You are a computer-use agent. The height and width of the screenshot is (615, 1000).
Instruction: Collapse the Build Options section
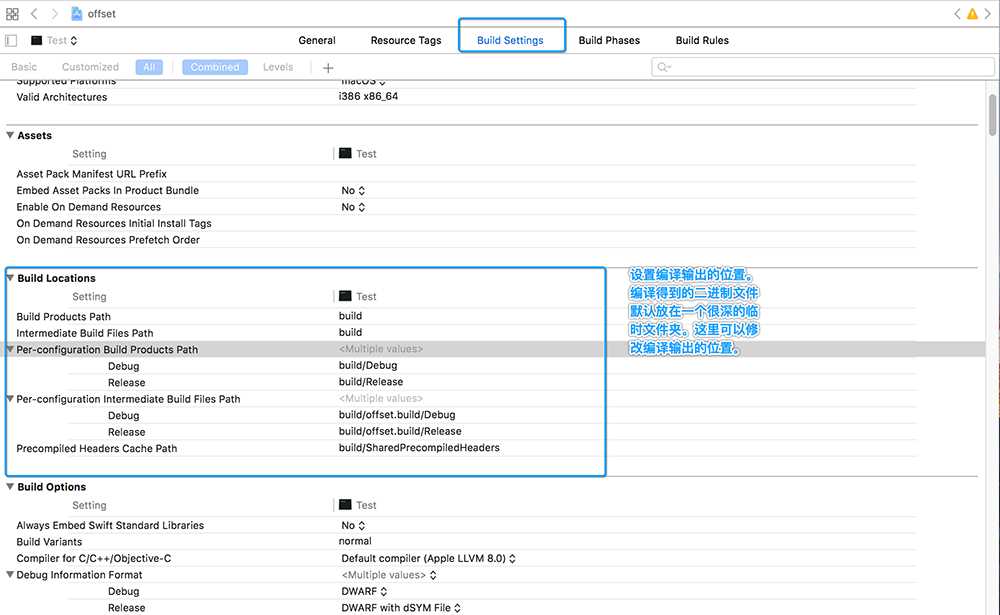(x=10, y=487)
